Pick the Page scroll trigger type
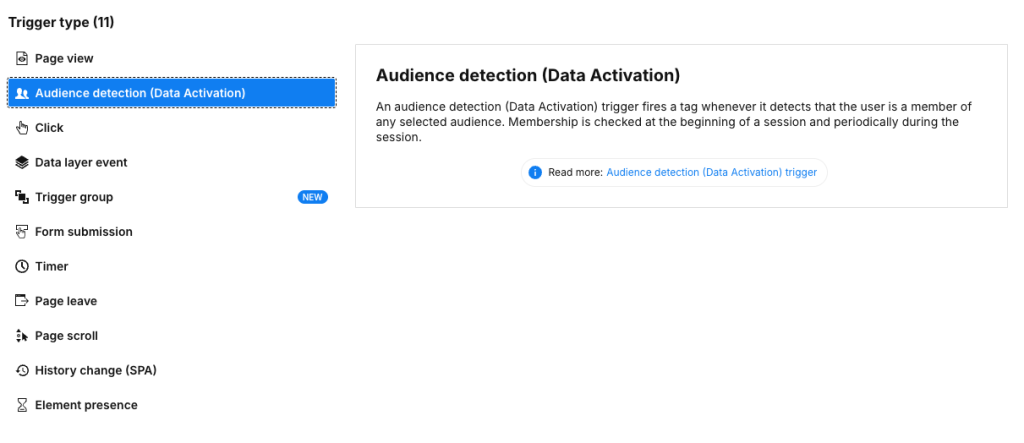The image size is (1024, 443). [x=66, y=336]
